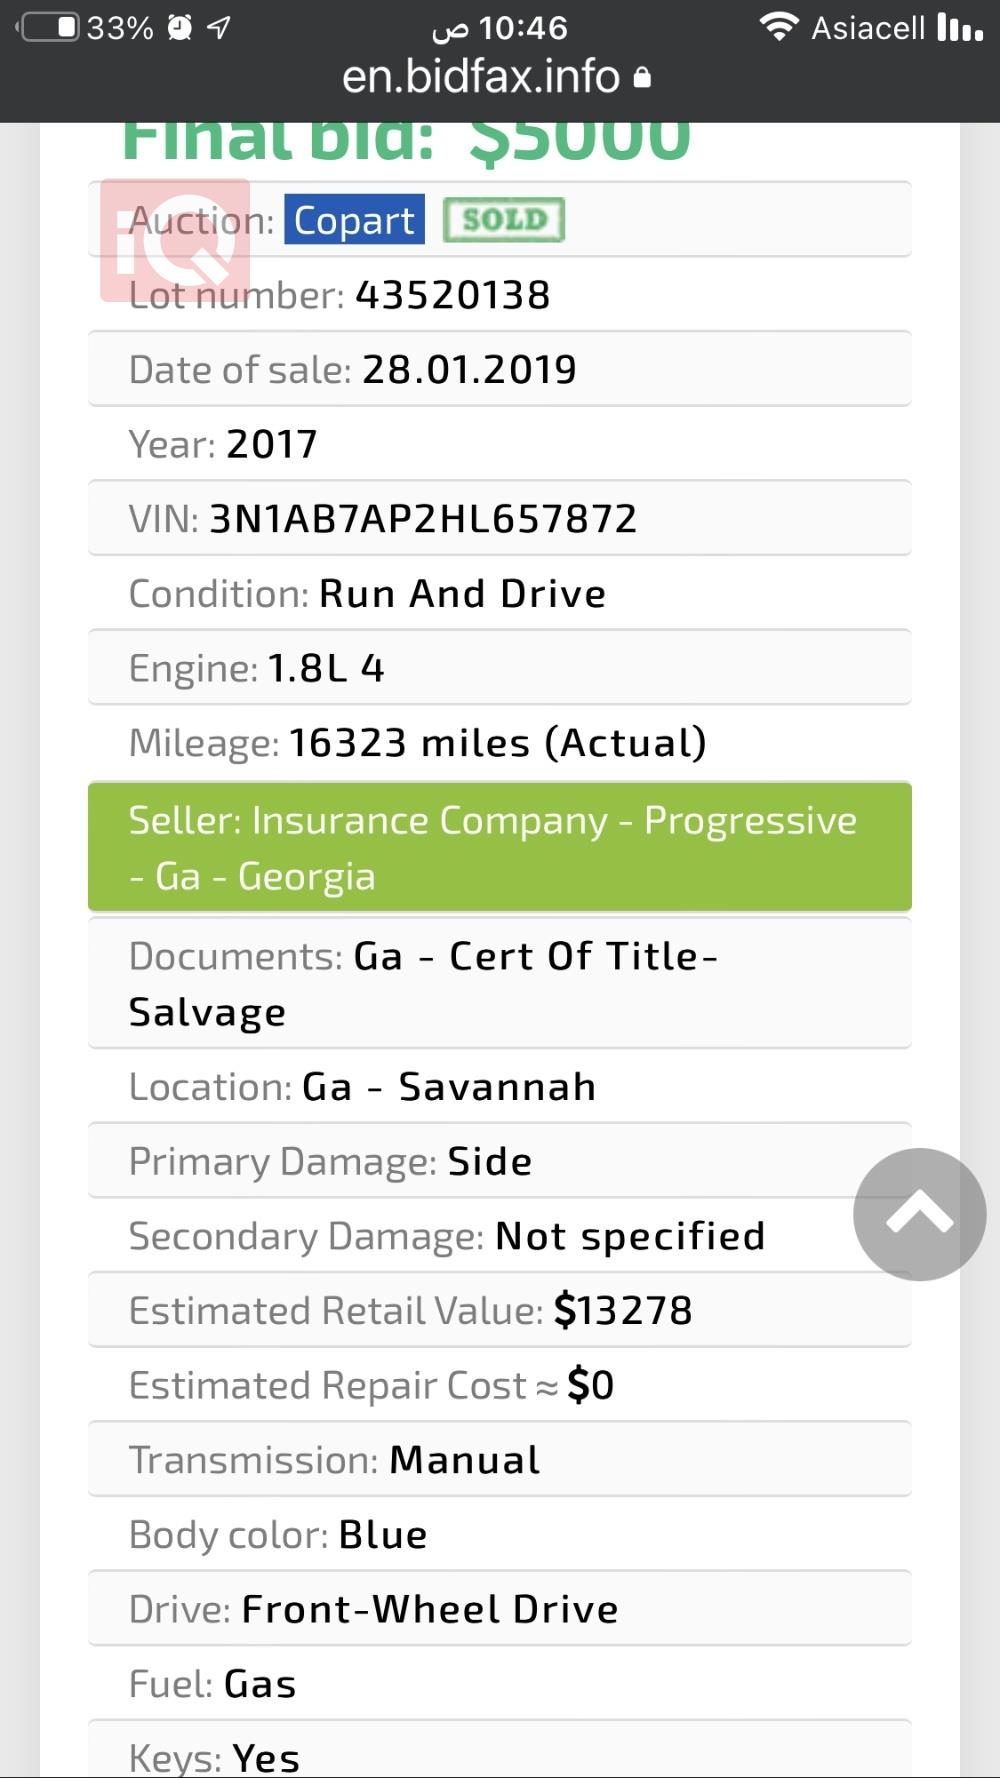
Task: Open the Copart auction link
Action: (x=354, y=220)
